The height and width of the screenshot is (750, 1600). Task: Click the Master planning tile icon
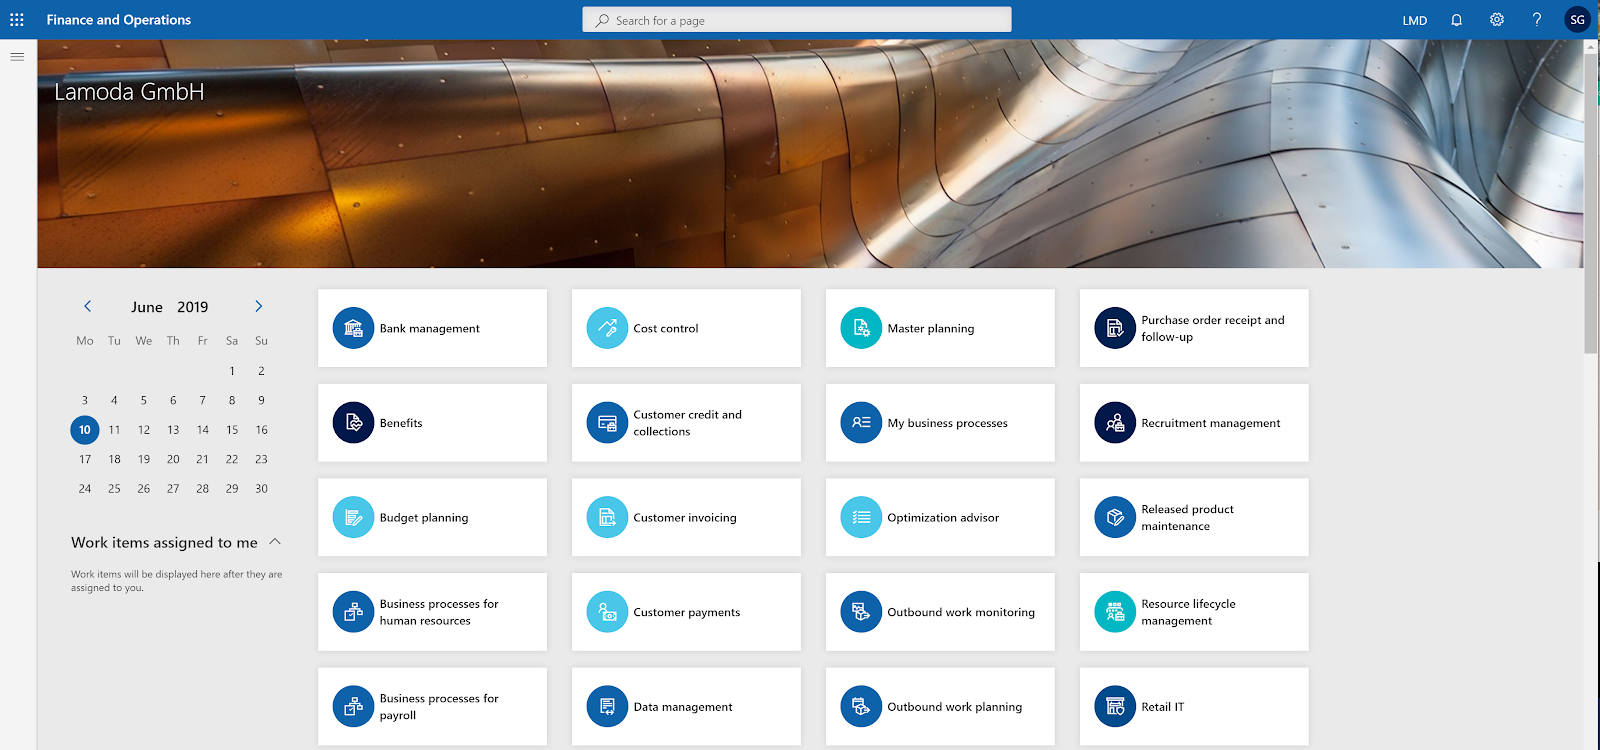pos(861,328)
